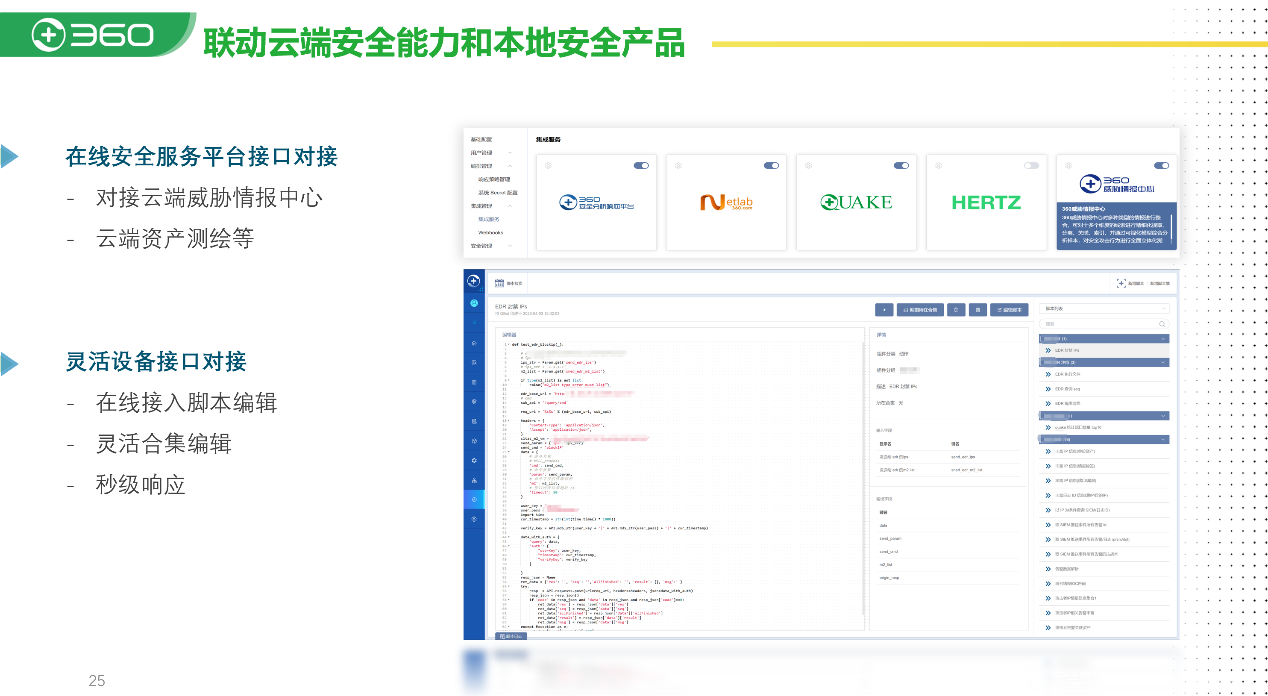This screenshot has width=1268, height=696.
Task: Click the run script play button
Action: [x=884, y=310]
